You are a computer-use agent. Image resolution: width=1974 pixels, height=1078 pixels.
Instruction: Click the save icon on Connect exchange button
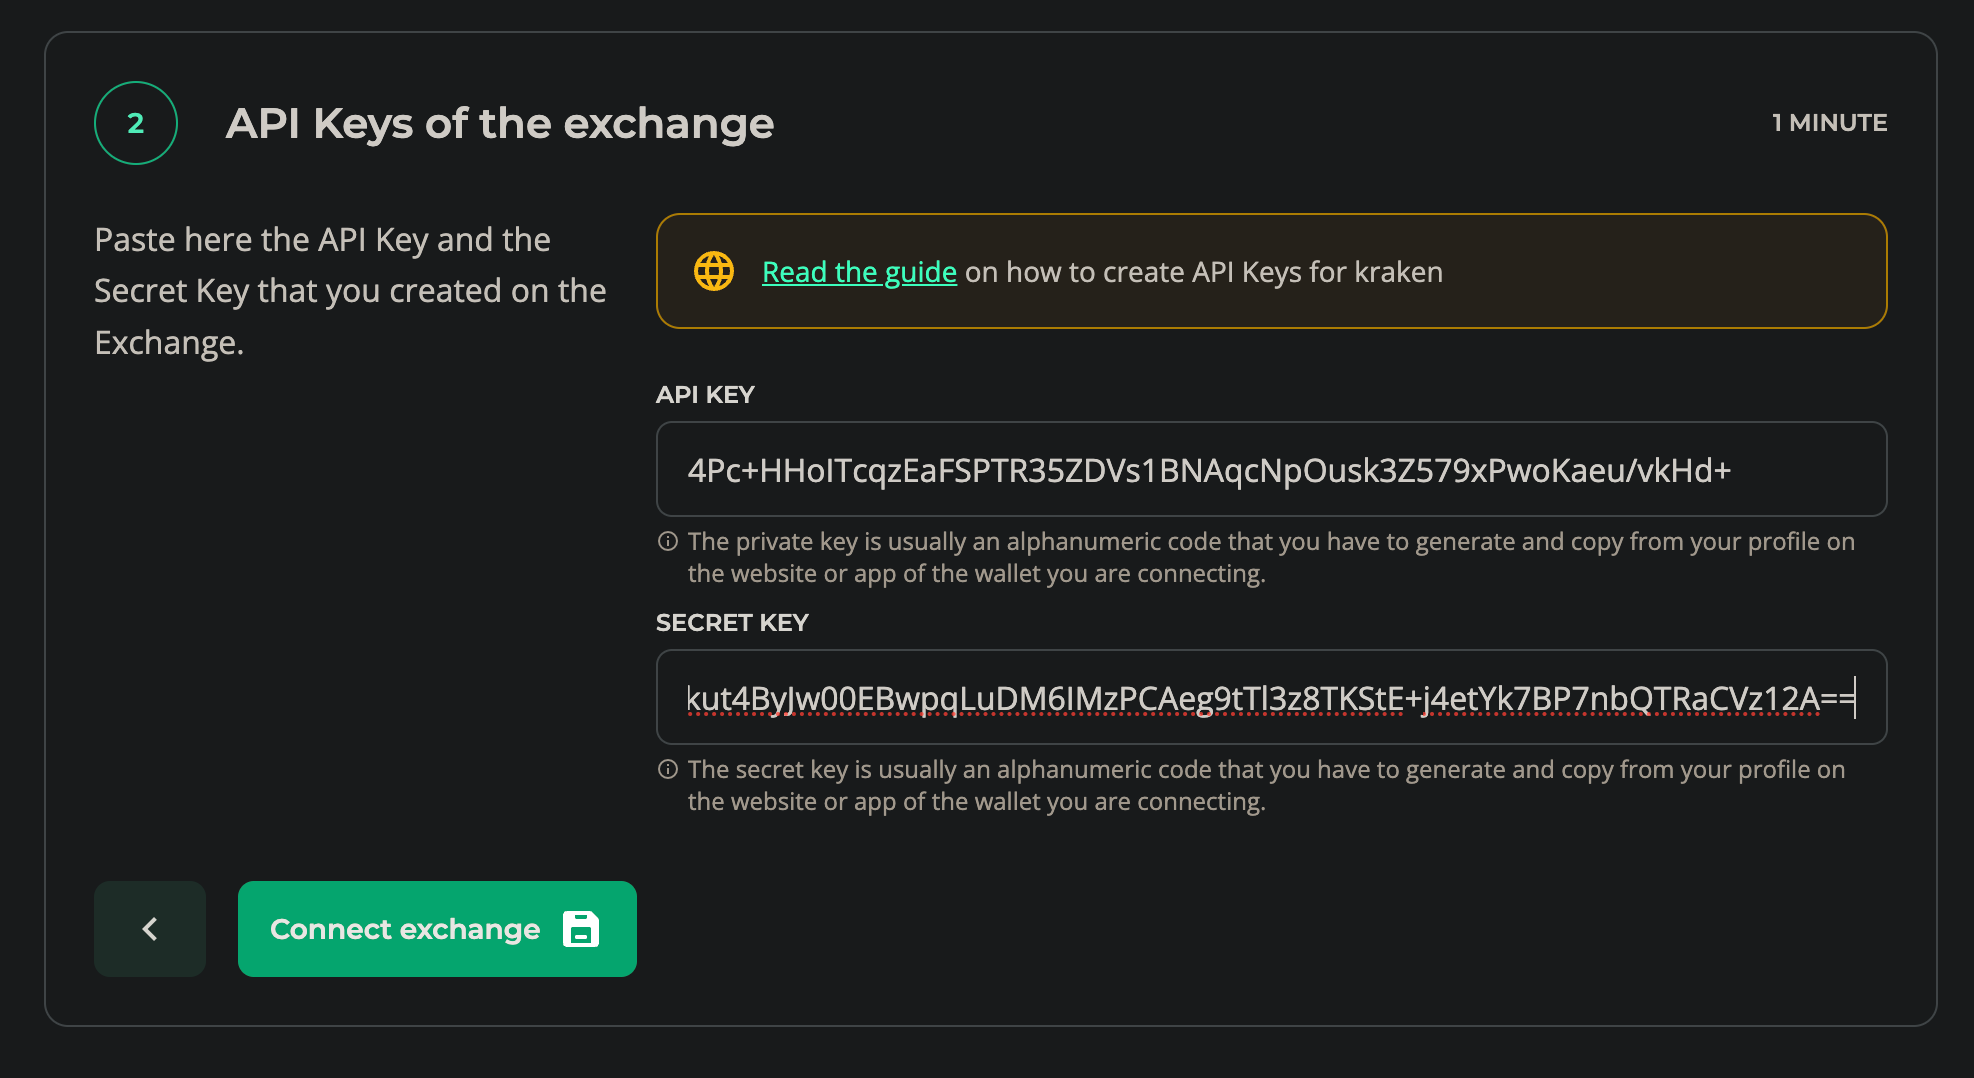pyautogui.click(x=580, y=928)
